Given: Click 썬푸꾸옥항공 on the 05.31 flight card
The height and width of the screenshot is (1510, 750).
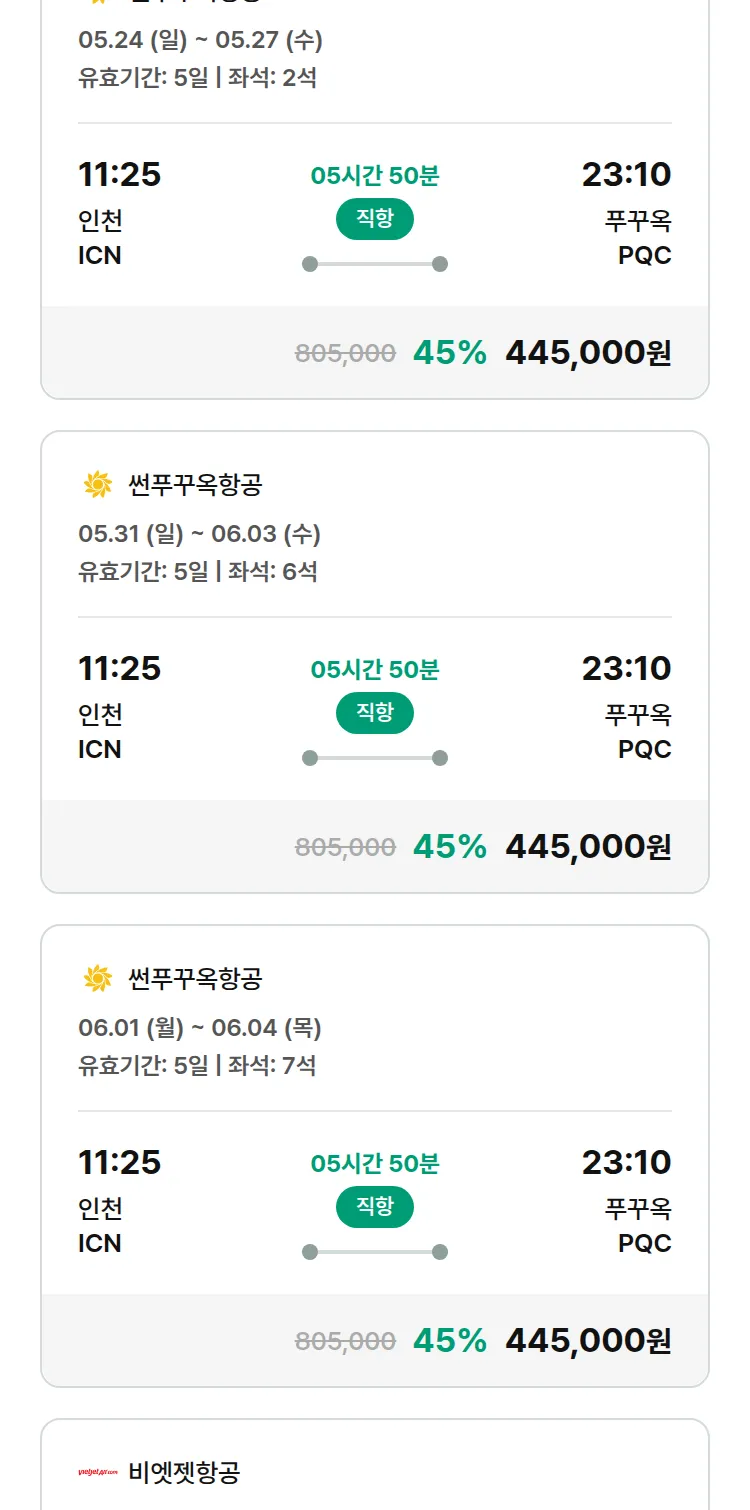Looking at the screenshot, I should click(x=195, y=485).
